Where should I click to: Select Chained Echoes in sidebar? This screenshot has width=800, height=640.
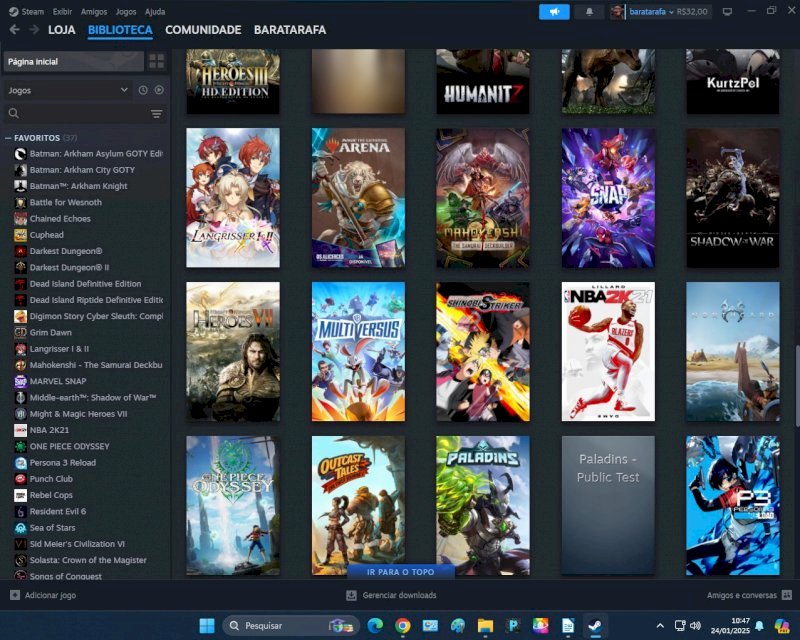(x=60, y=218)
